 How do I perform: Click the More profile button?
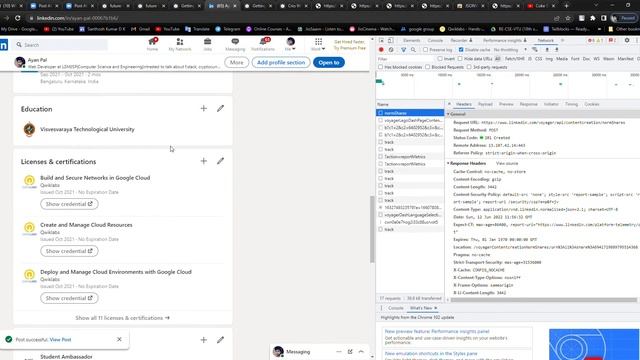(x=236, y=62)
